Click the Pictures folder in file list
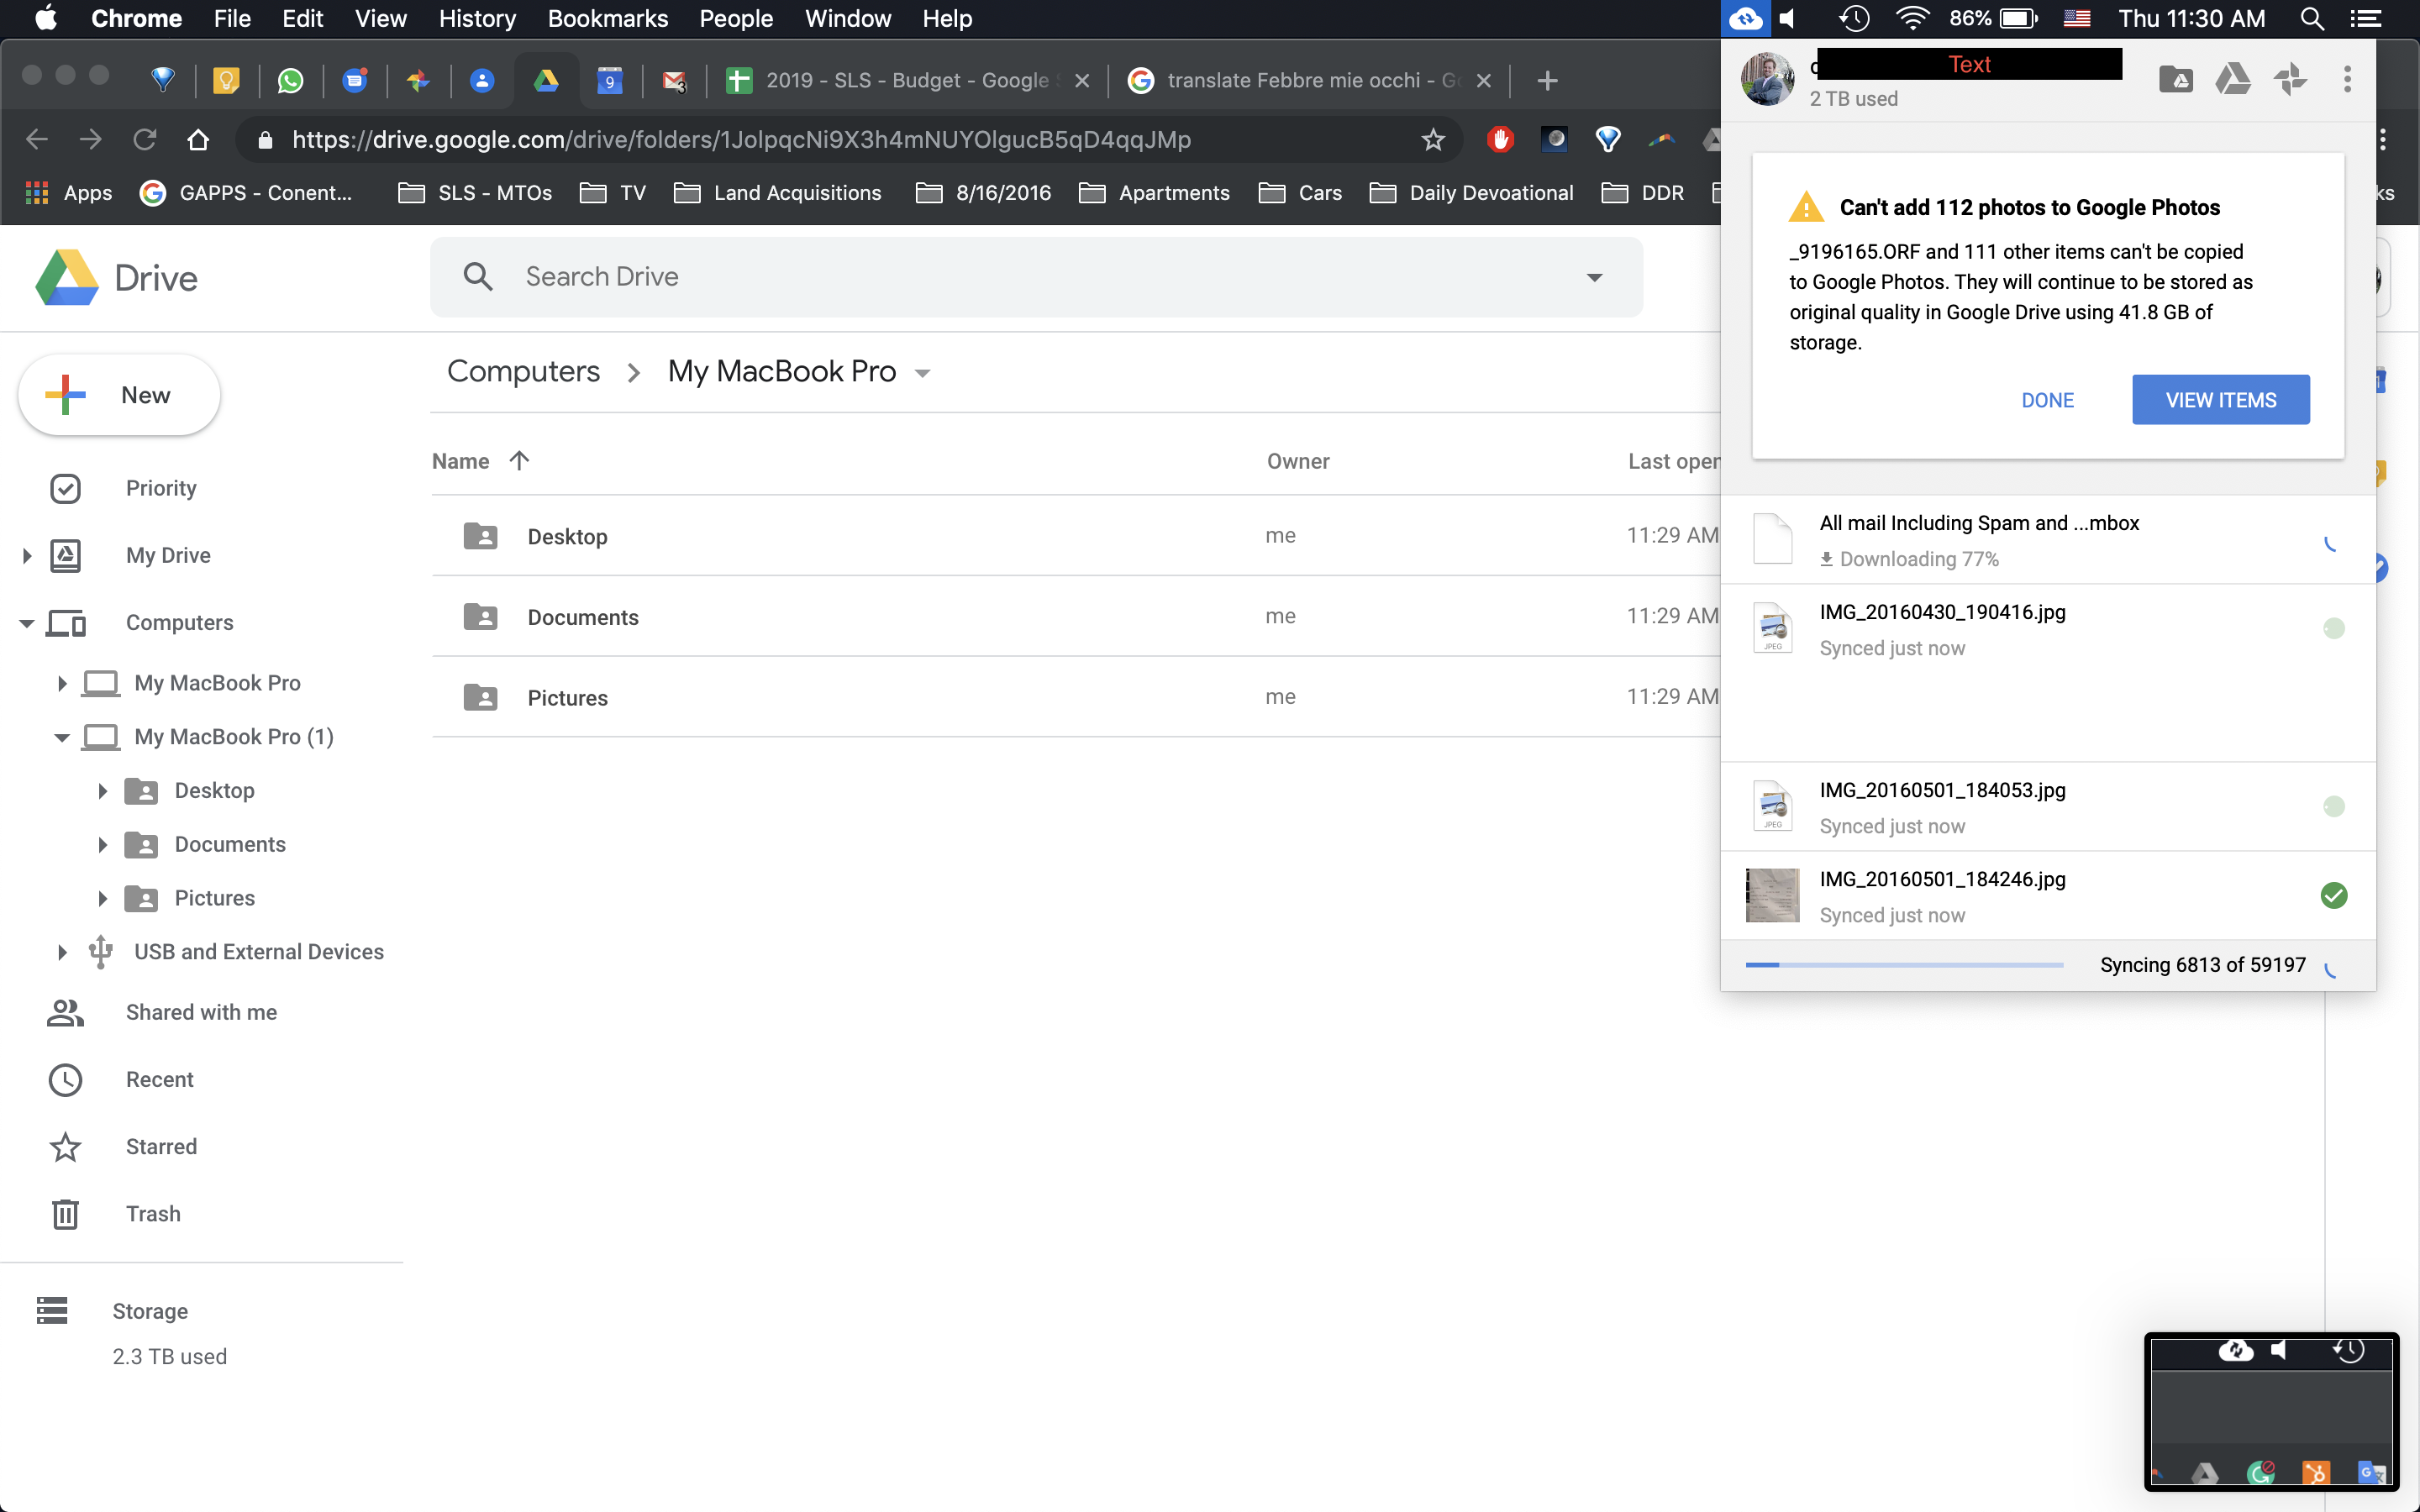 [x=566, y=696]
